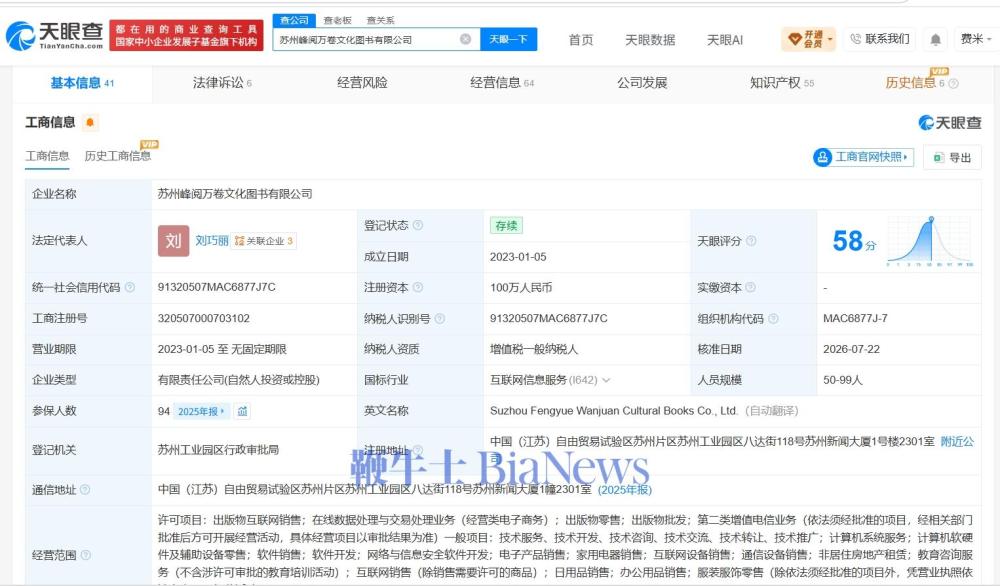The height and width of the screenshot is (586, 1000).
Task: Click the 天眼一下 search button
Action: (x=508, y=40)
